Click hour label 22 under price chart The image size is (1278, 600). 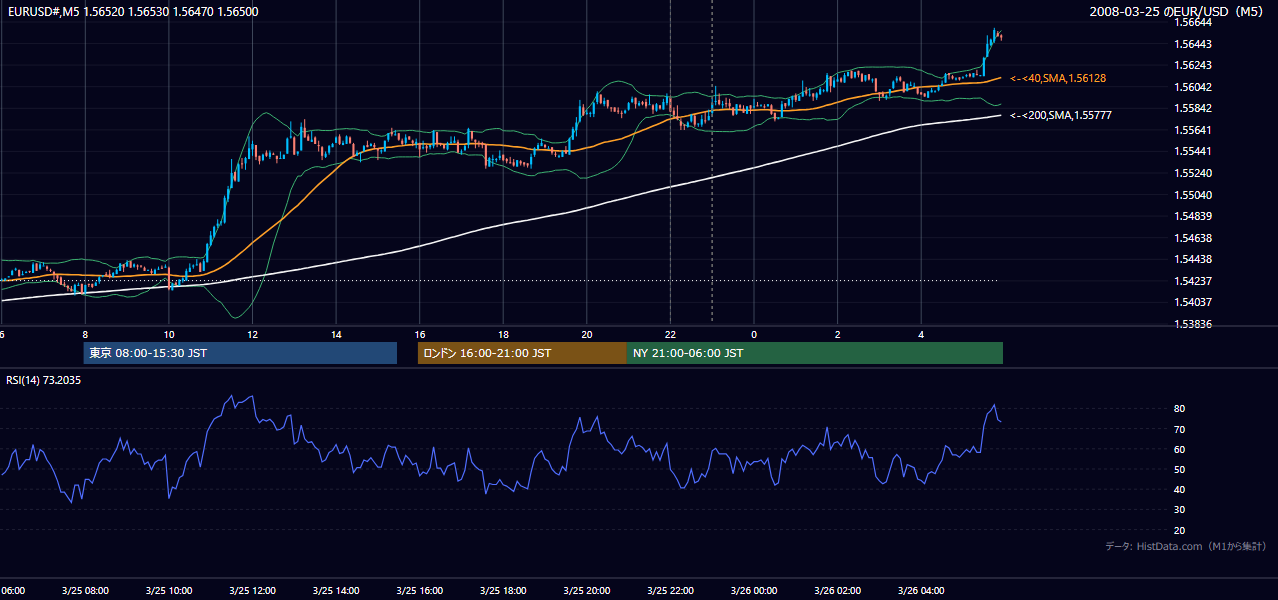(x=670, y=334)
